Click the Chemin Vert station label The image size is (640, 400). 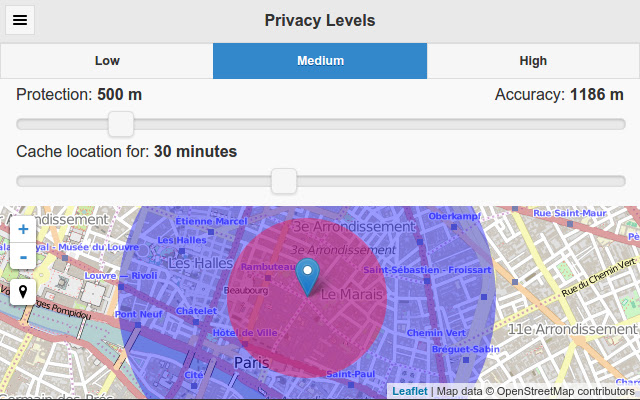[x=436, y=333]
